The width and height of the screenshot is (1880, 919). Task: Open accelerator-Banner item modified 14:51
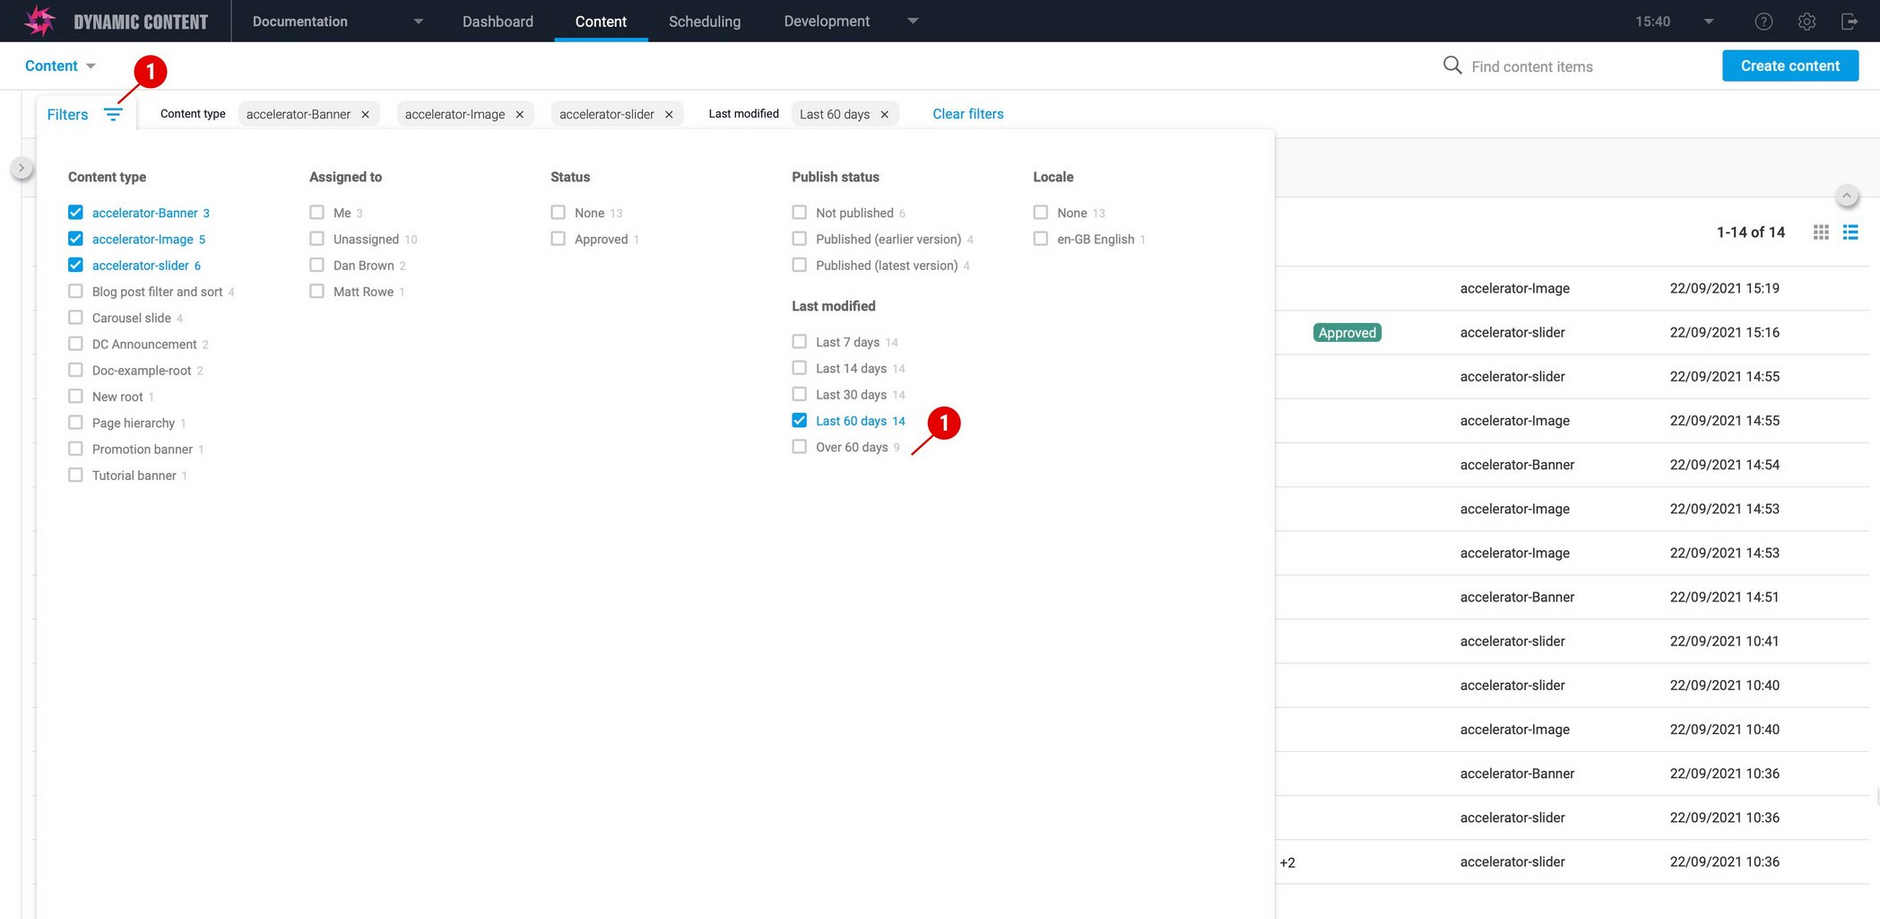(x=1573, y=597)
